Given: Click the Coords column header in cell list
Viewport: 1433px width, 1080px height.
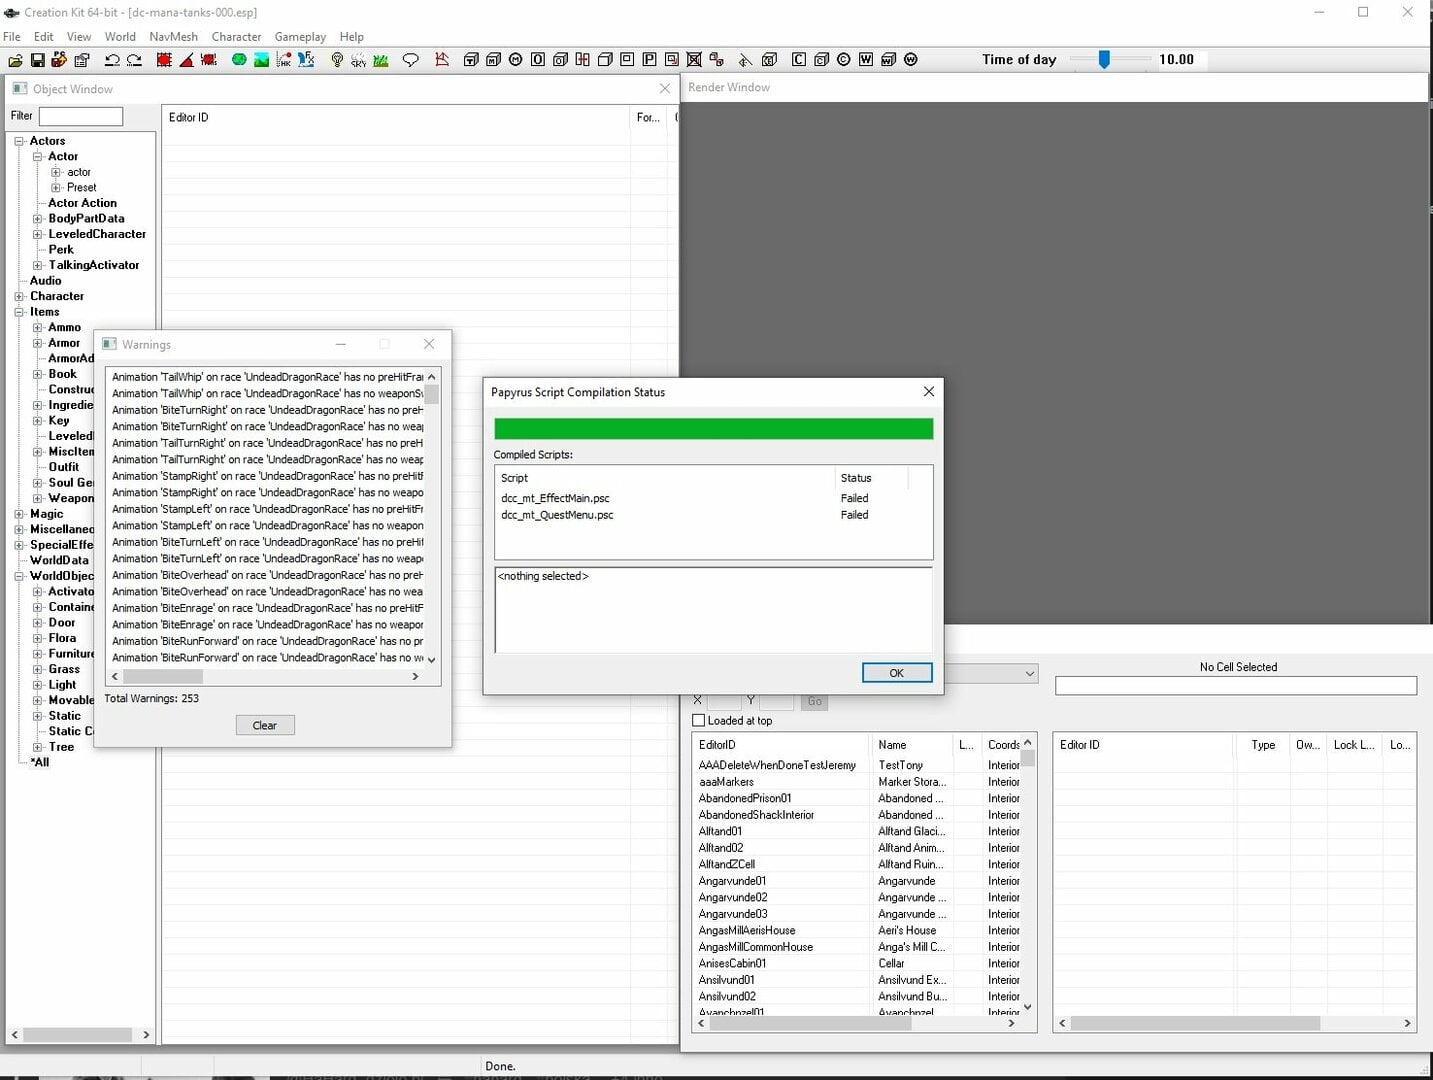Looking at the screenshot, I should click(1002, 745).
